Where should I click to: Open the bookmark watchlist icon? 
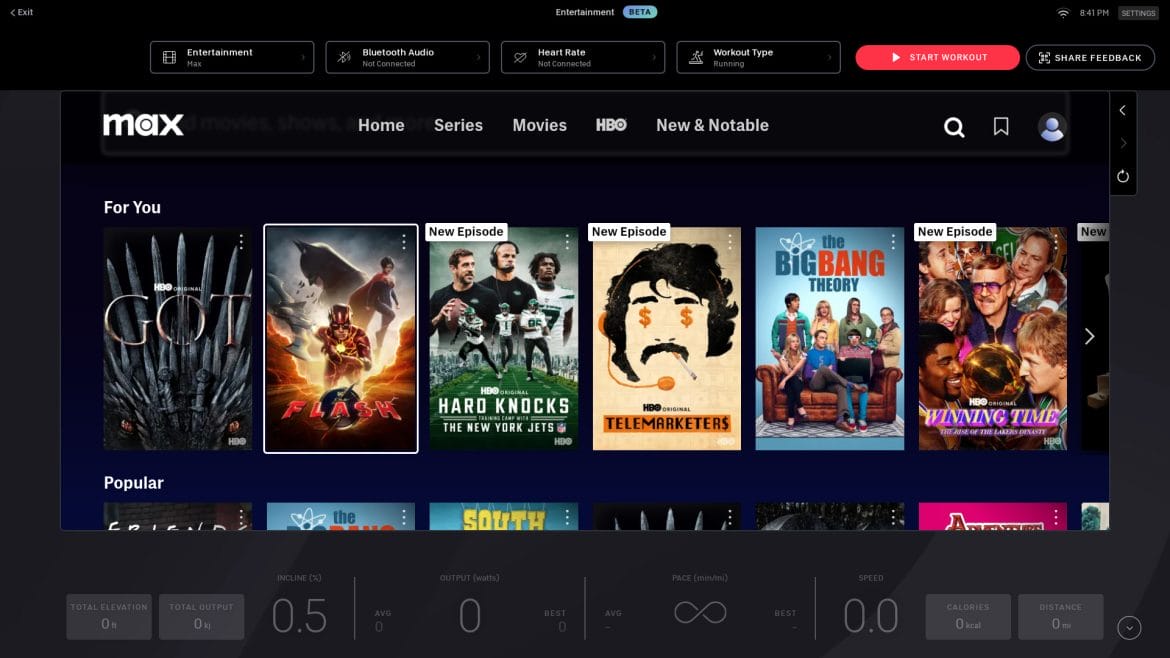coord(1001,126)
